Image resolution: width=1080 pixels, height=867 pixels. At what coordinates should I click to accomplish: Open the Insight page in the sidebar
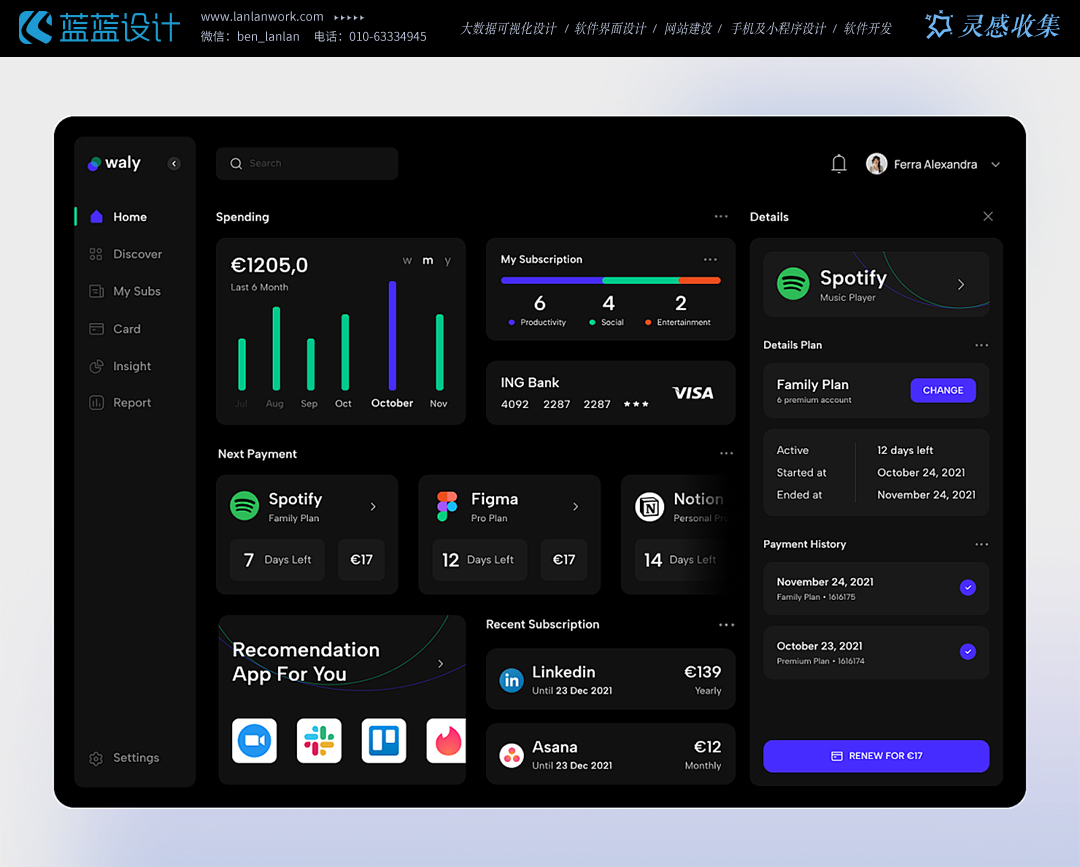(131, 366)
